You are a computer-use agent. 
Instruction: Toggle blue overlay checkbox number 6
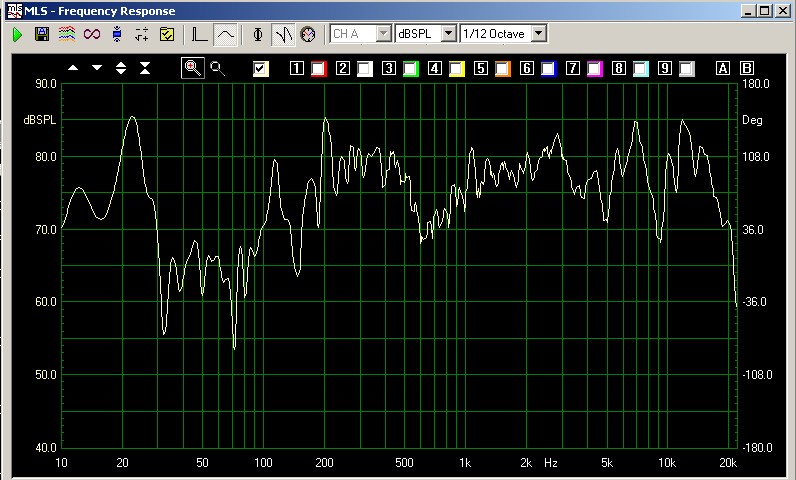click(548, 68)
